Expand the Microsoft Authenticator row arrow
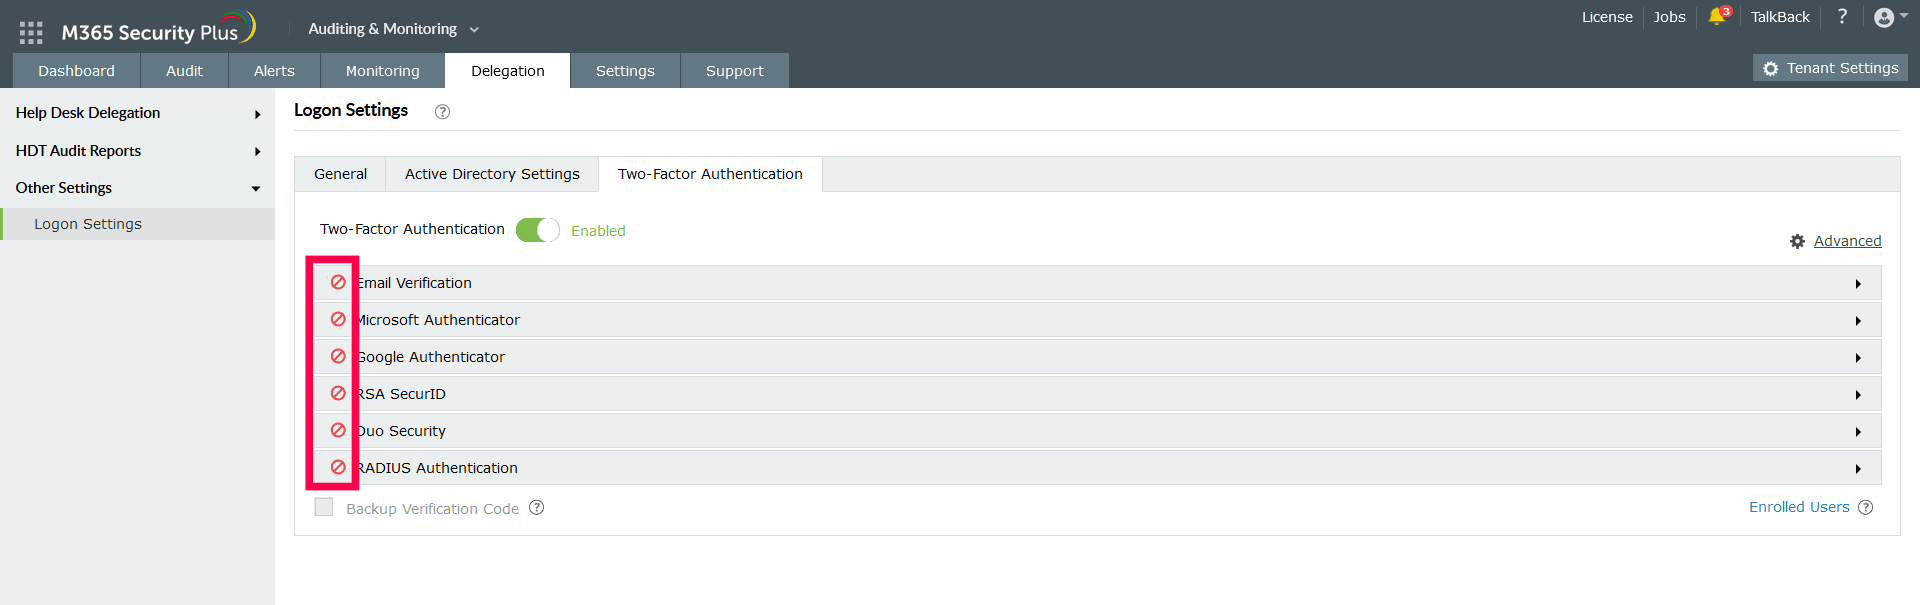 tap(1858, 321)
